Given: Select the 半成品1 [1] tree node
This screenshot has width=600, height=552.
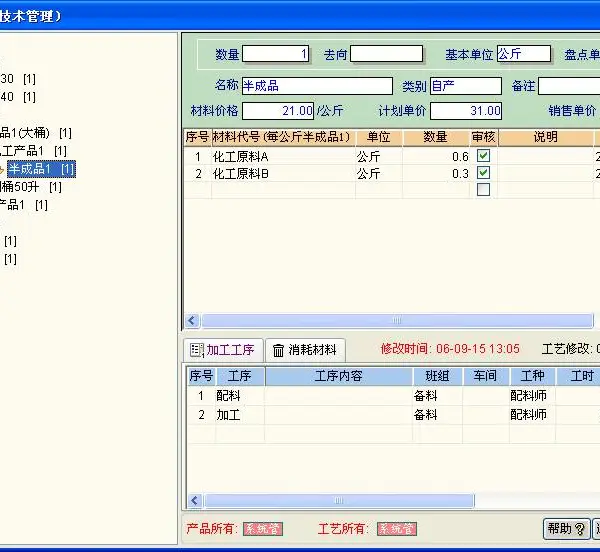Looking at the screenshot, I should click(41, 169).
